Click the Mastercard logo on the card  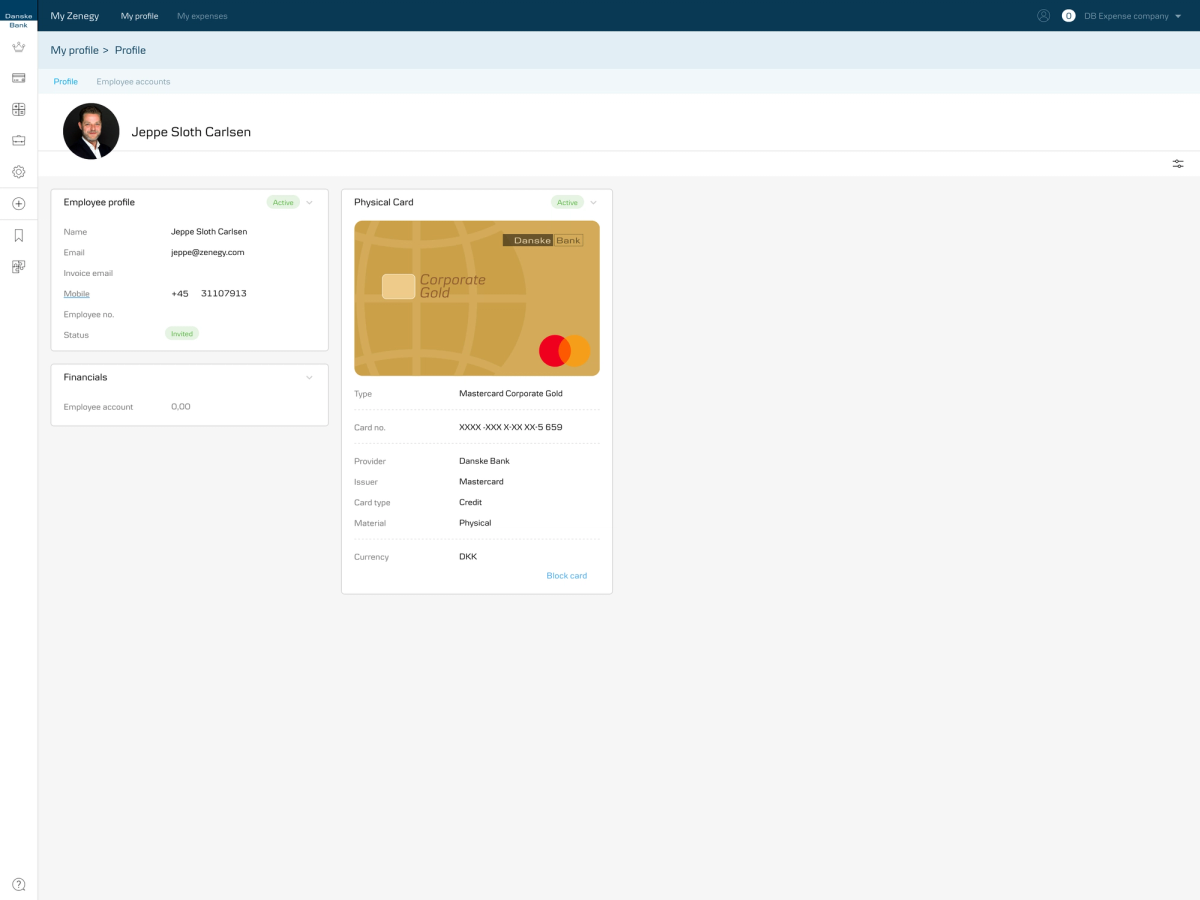pos(565,351)
